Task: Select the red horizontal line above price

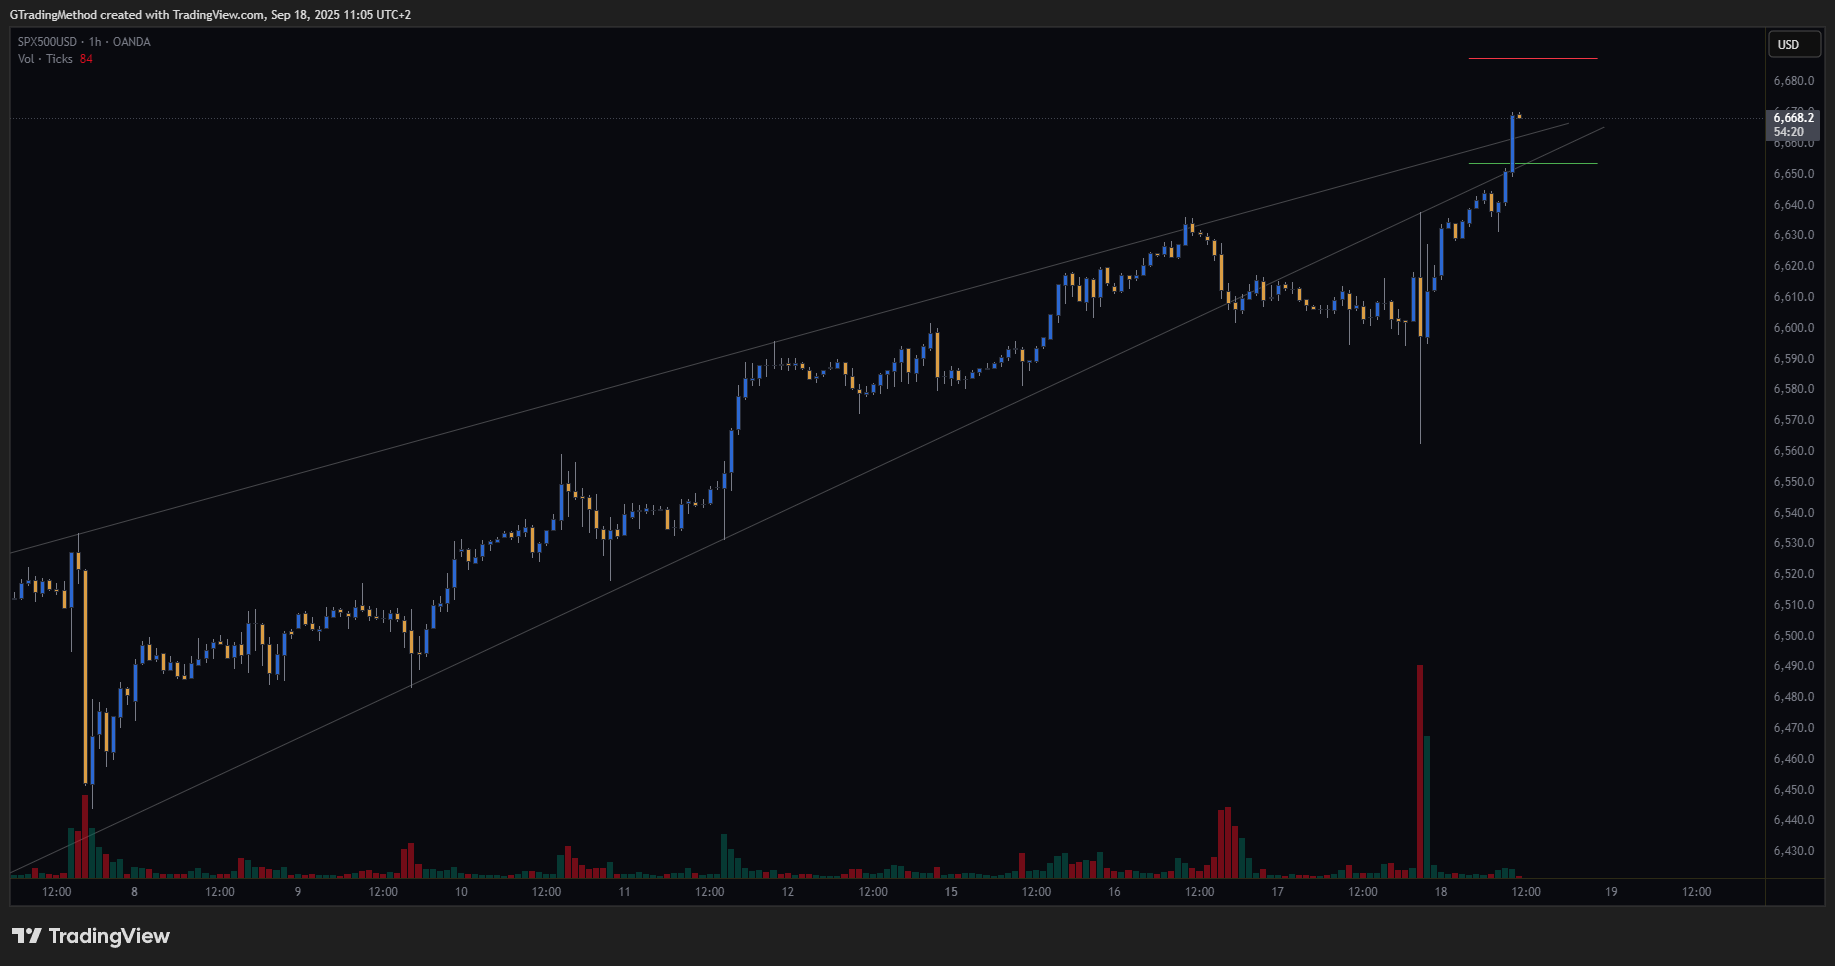Action: point(1533,59)
